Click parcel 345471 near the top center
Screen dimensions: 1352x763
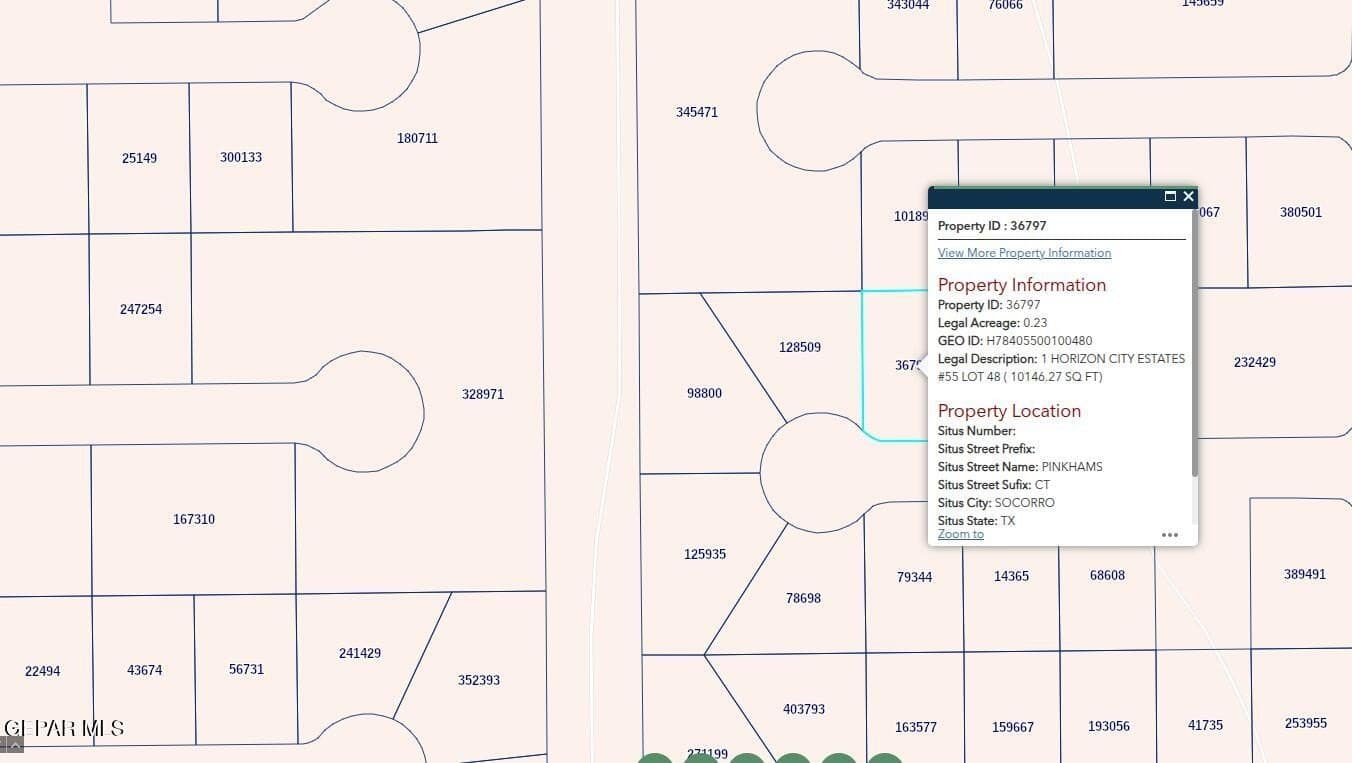(697, 112)
